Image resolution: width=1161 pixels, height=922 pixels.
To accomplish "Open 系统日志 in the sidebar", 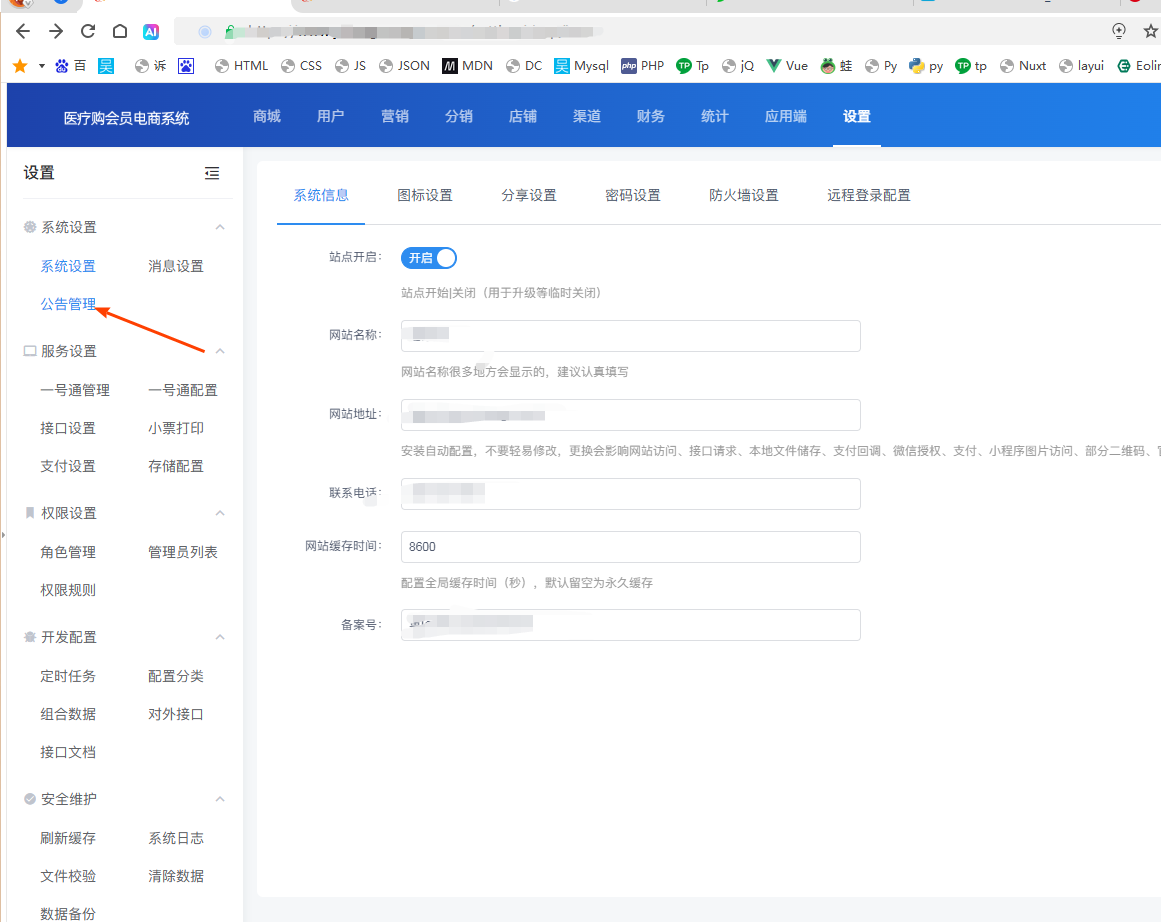I will [175, 838].
